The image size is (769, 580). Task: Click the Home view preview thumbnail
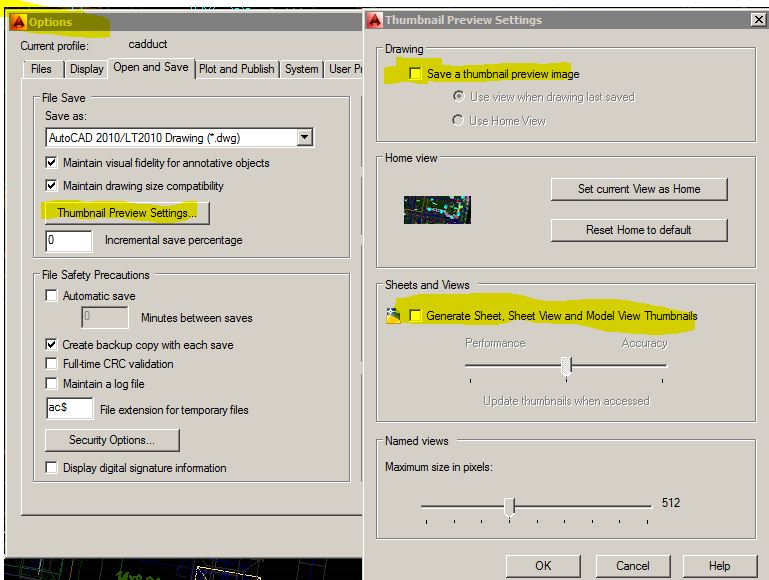(437, 210)
